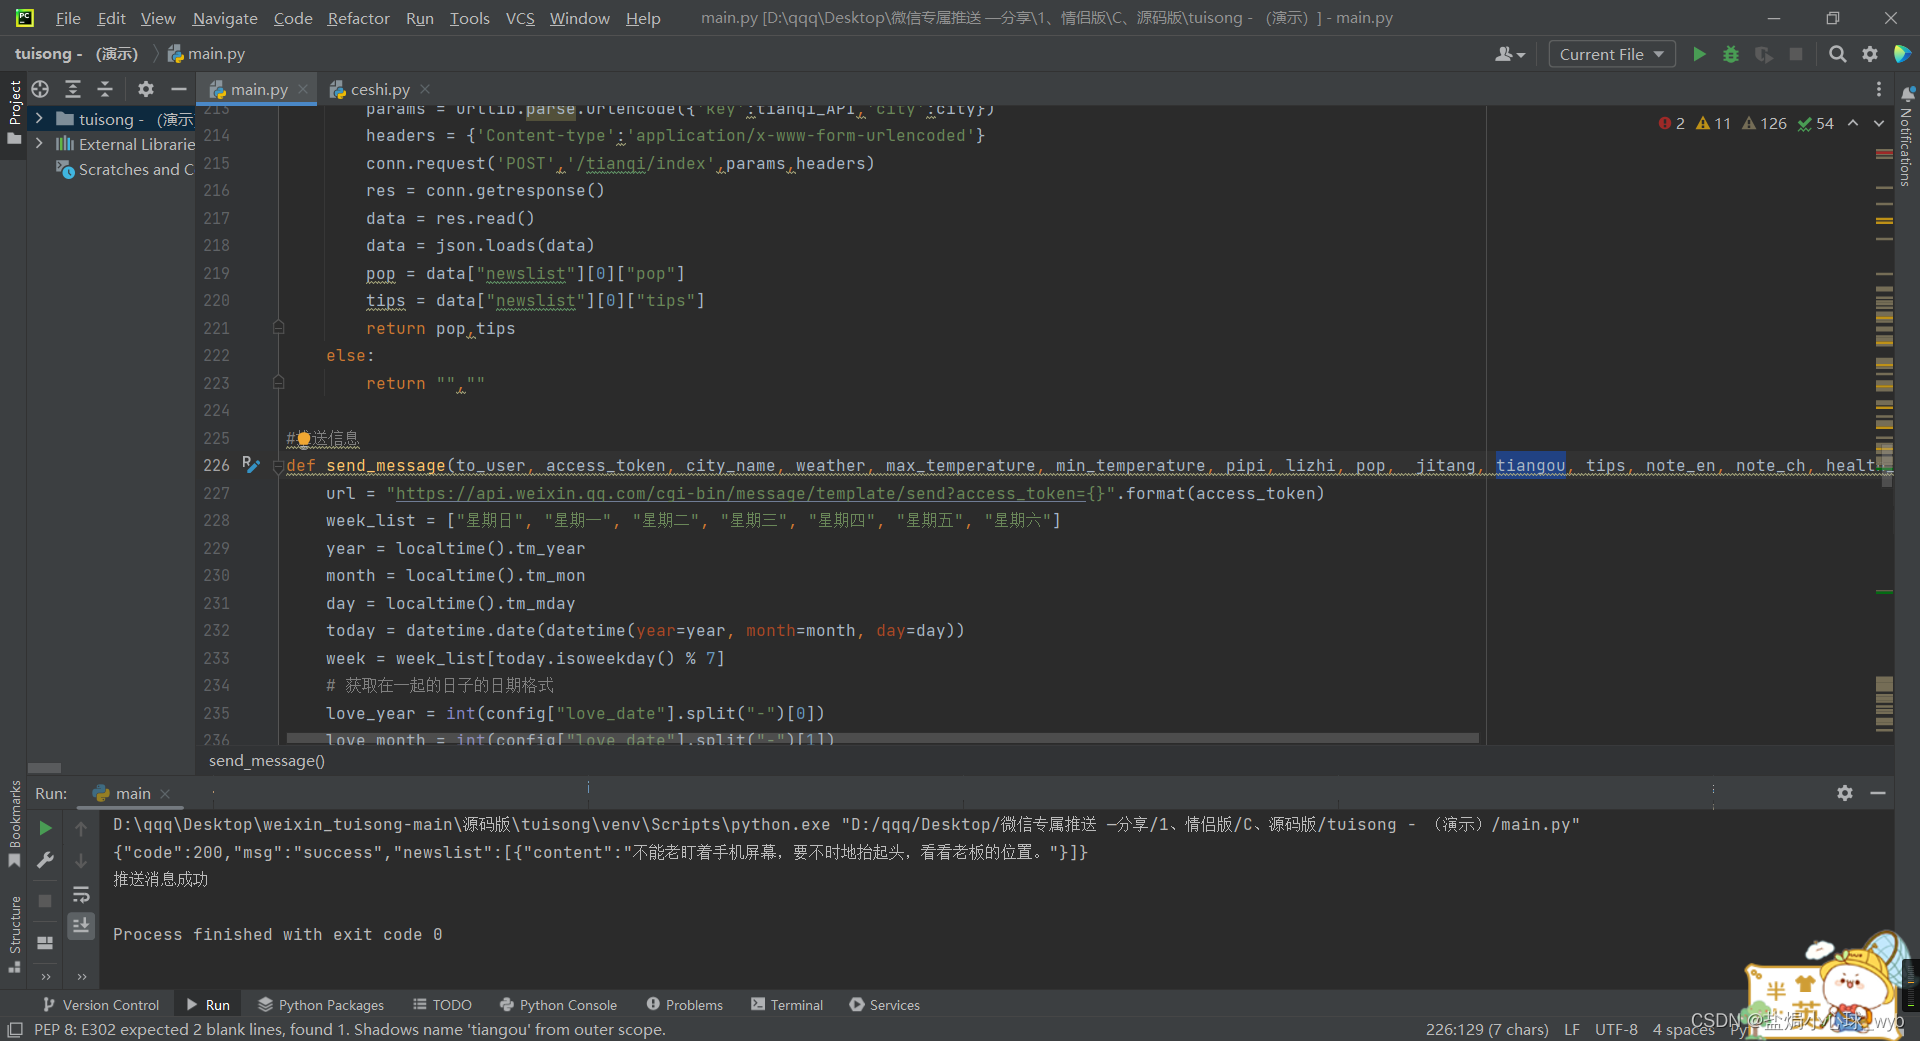Open the Current File run configuration dropdown
The width and height of the screenshot is (1920, 1041).
click(x=1612, y=54)
